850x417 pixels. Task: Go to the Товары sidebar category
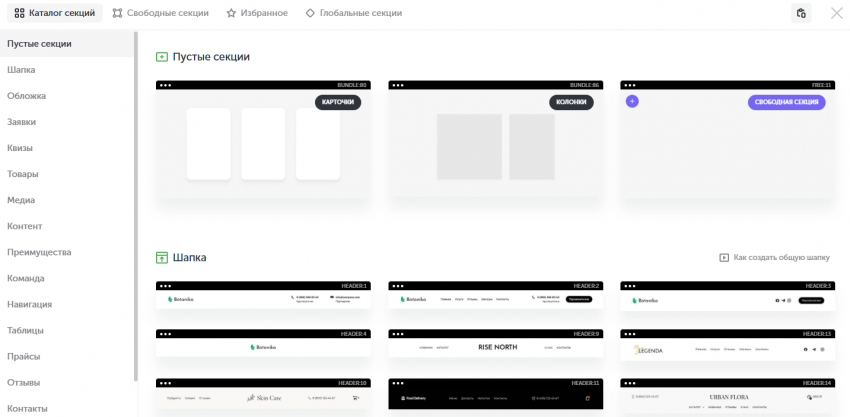[x=22, y=174]
